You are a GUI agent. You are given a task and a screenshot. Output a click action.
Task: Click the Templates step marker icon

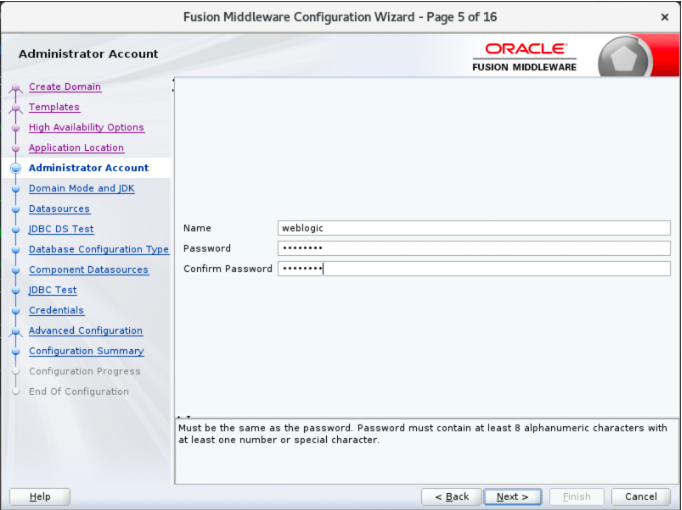(16, 108)
